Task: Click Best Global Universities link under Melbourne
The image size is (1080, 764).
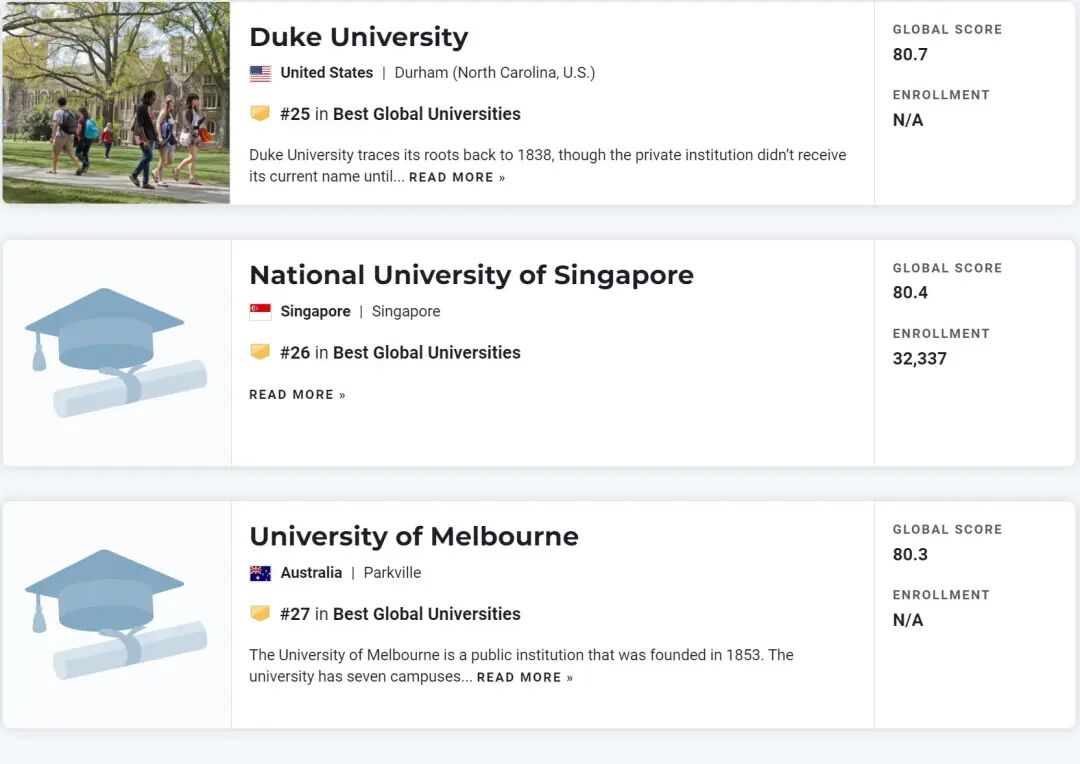Action: coord(426,614)
